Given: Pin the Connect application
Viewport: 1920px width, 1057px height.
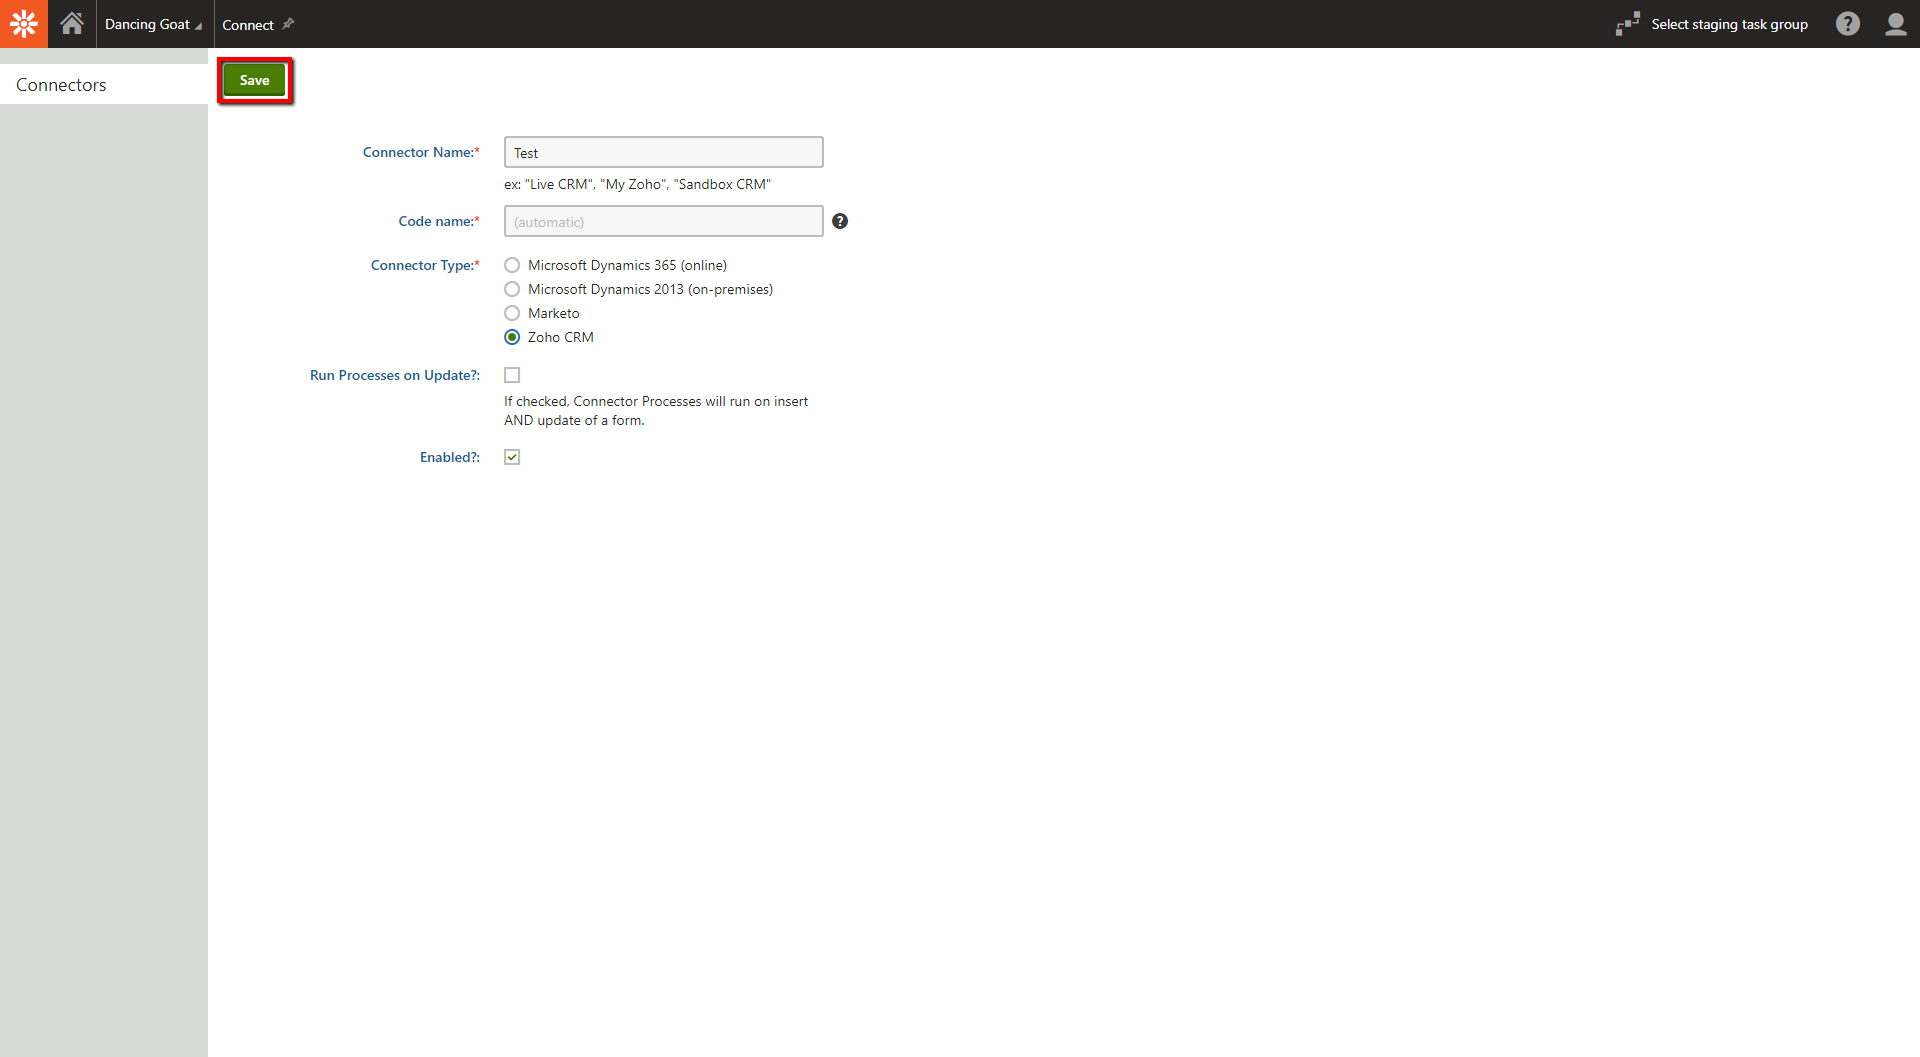Looking at the screenshot, I should 288,23.
